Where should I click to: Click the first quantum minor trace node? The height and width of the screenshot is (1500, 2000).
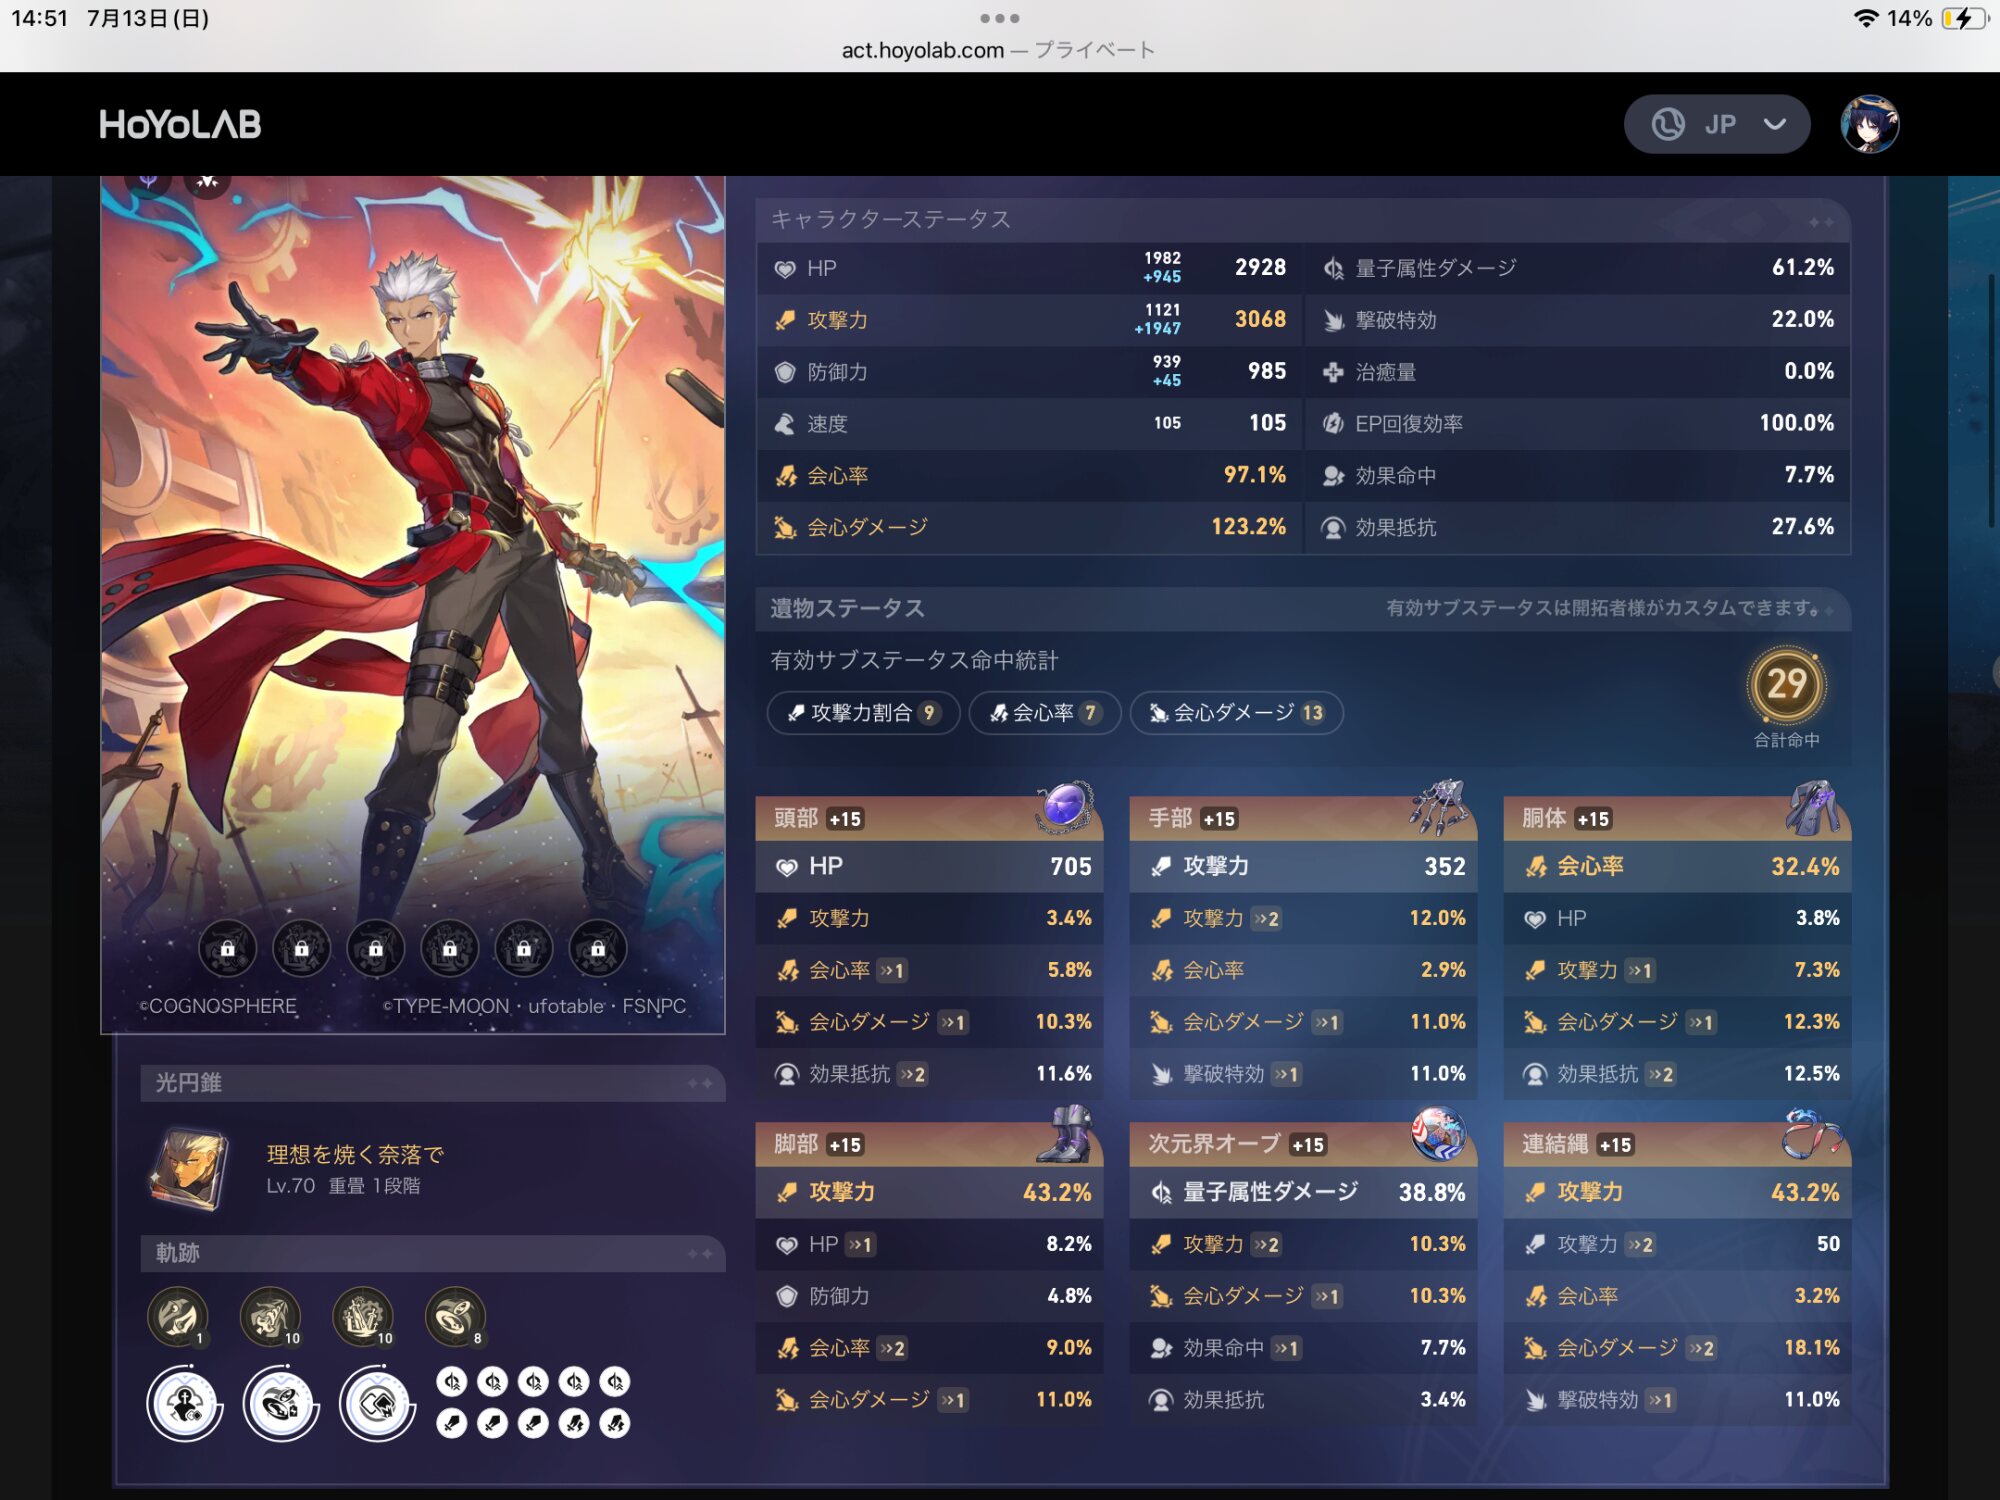[x=452, y=1382]
